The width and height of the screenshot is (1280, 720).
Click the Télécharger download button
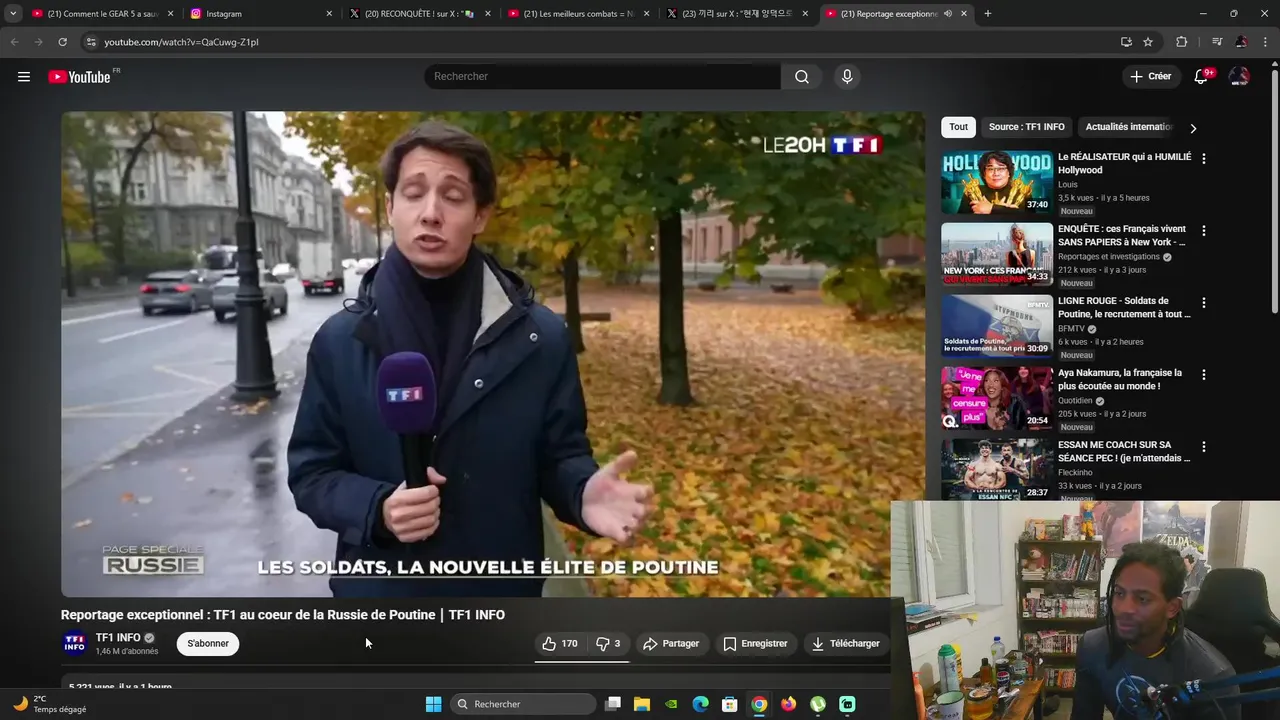[845, 643]
